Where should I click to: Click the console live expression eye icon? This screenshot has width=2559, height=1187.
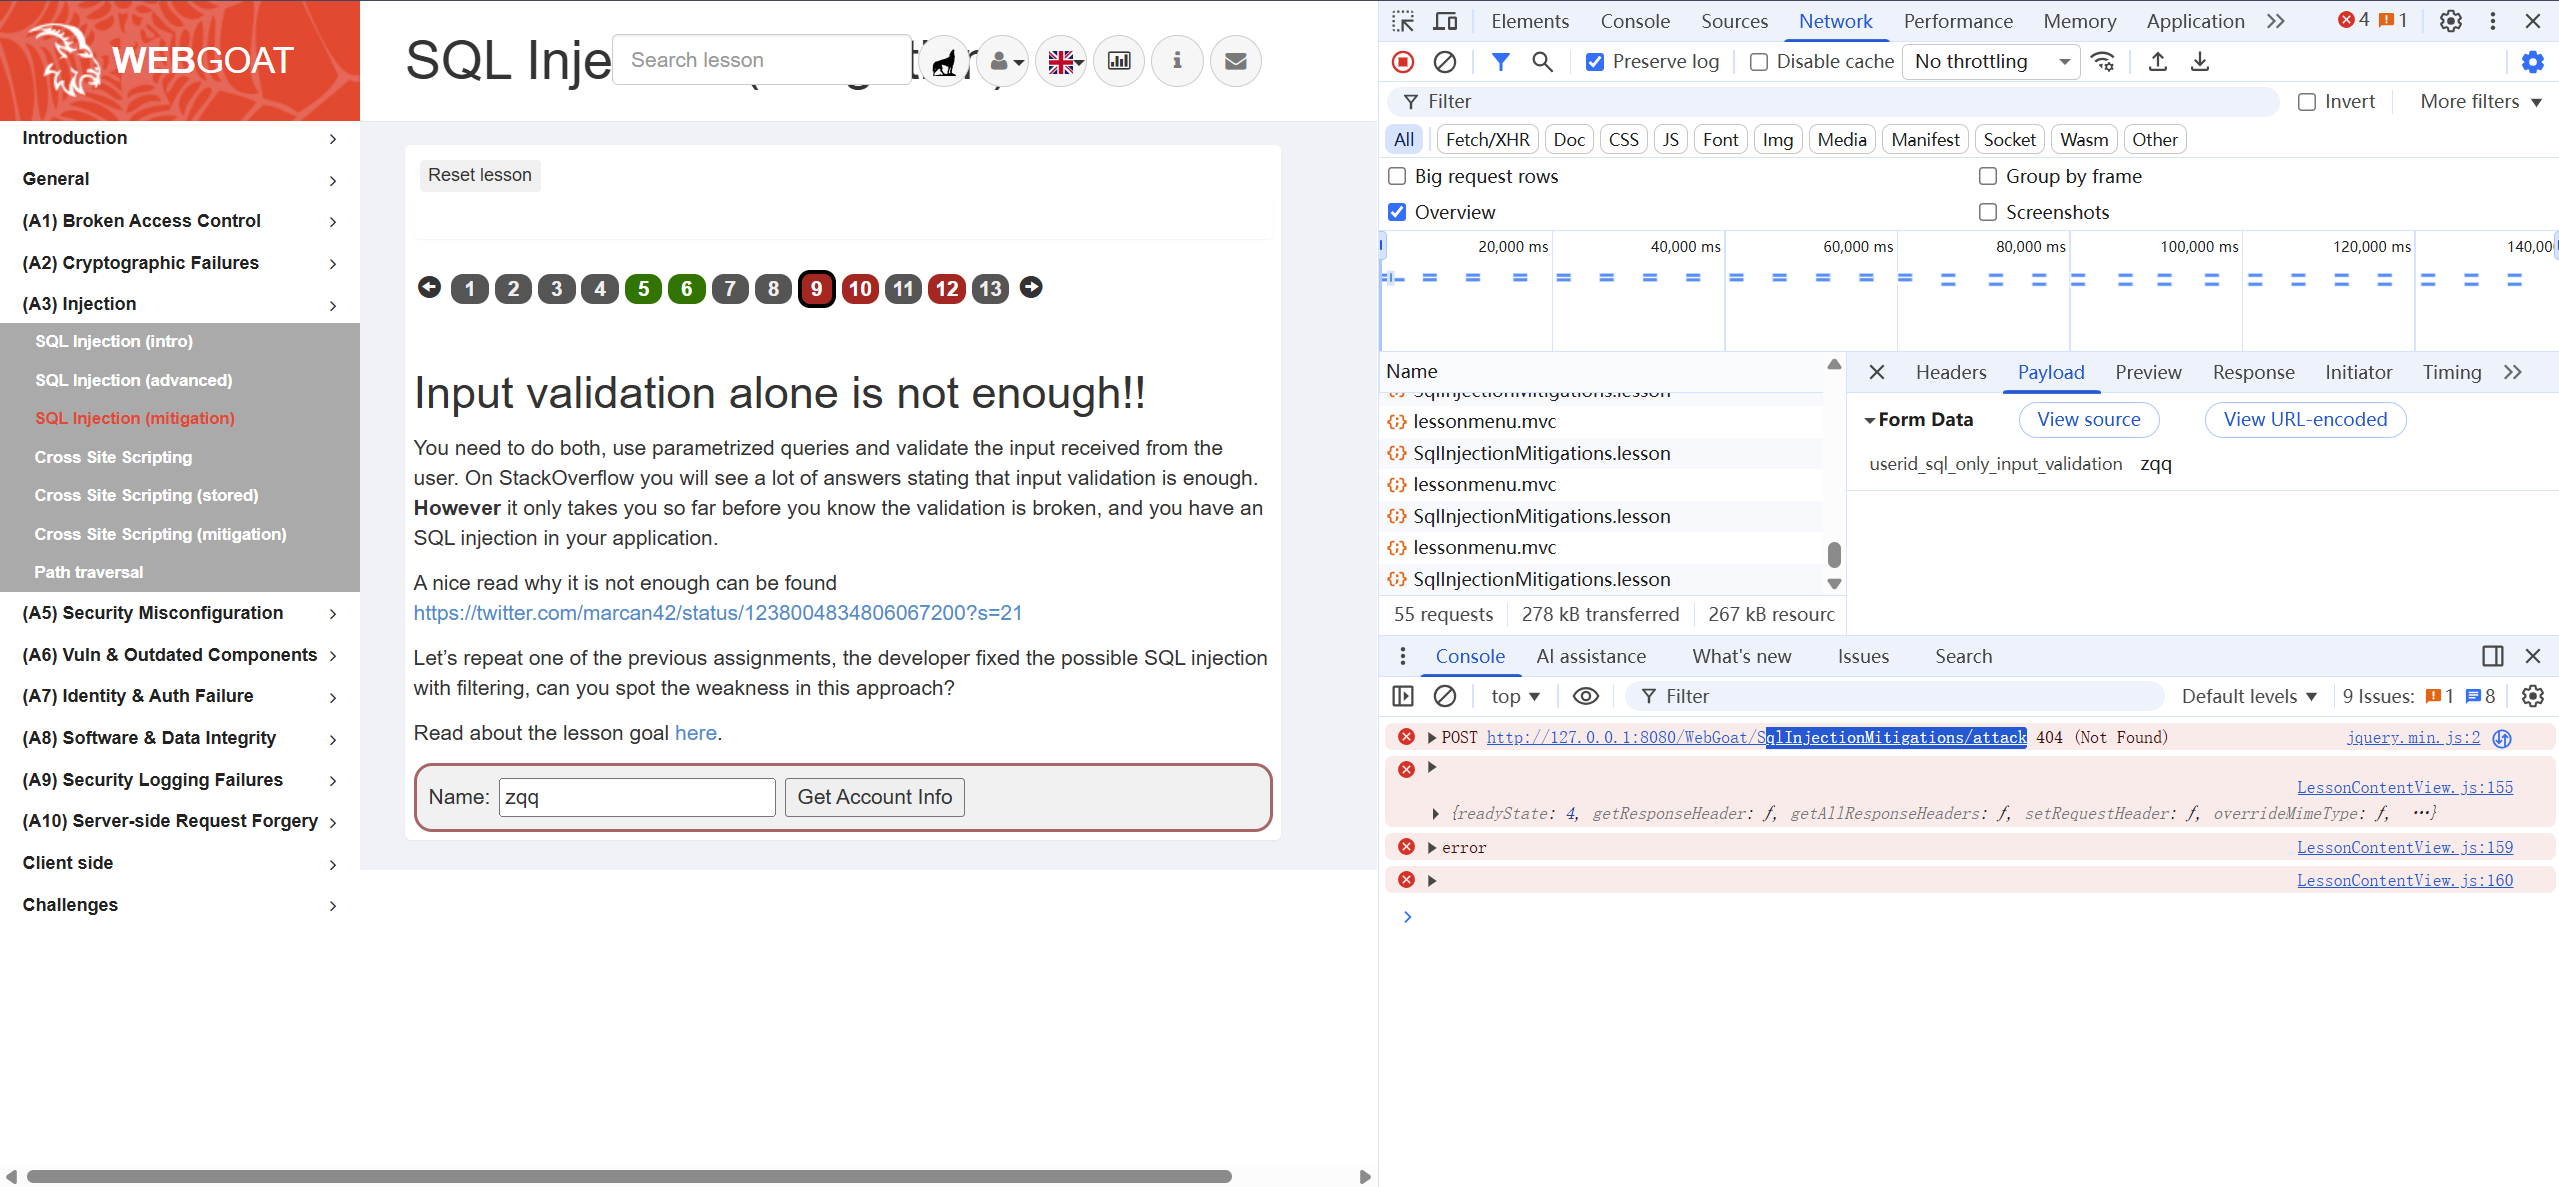point(1585,696)
